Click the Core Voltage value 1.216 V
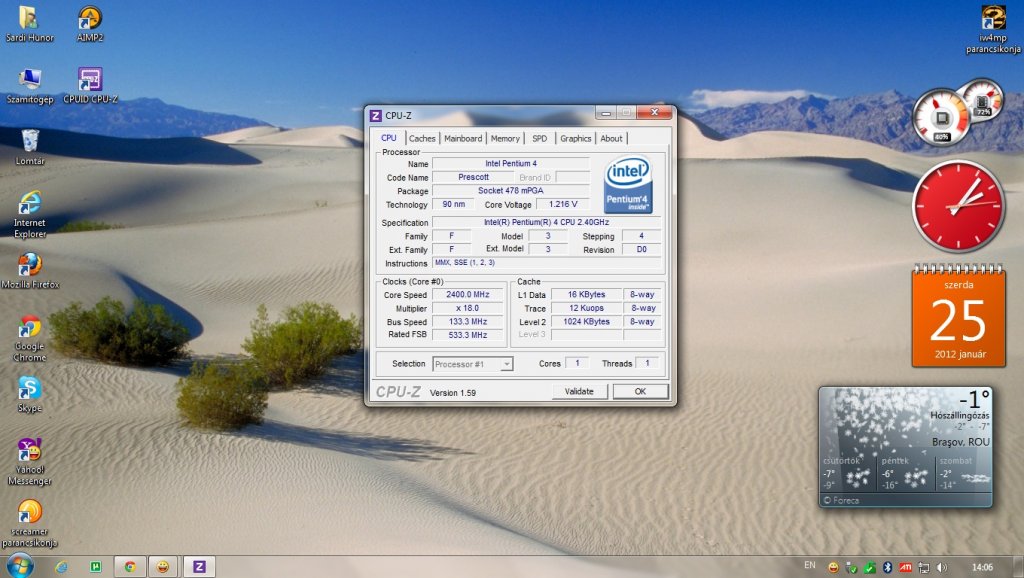This screenshot has height=578, width=1024. (x=563, y=204)
